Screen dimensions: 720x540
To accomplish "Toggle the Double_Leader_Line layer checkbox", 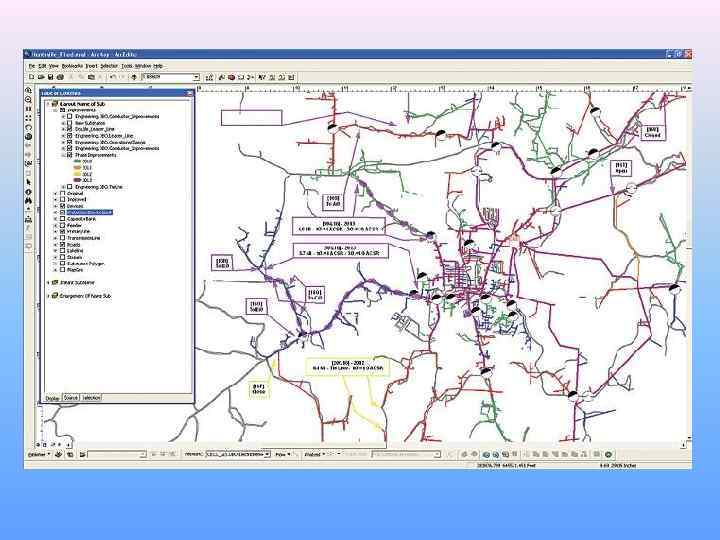I will point(70,129).
